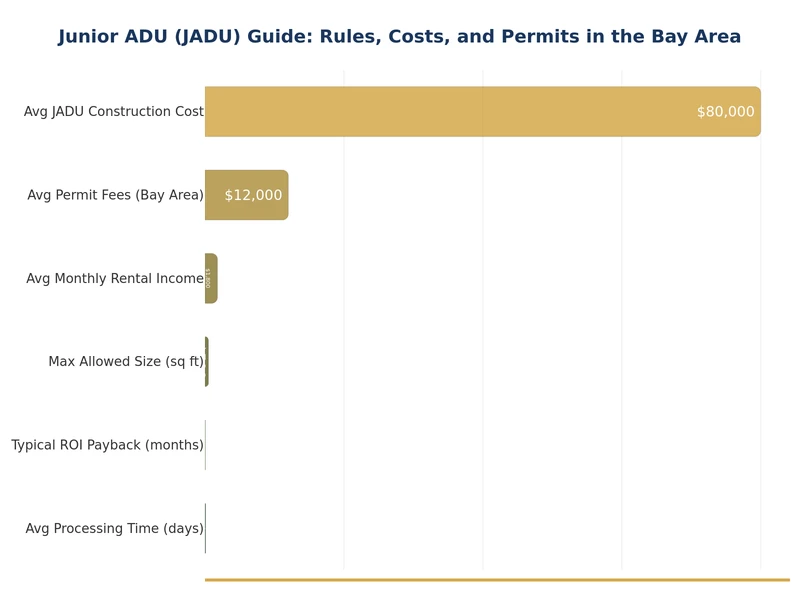The height and width of the screenshot is (600, 800).
Task: Click the thin Avg Processing Time bar
Action: pos(205,528)
